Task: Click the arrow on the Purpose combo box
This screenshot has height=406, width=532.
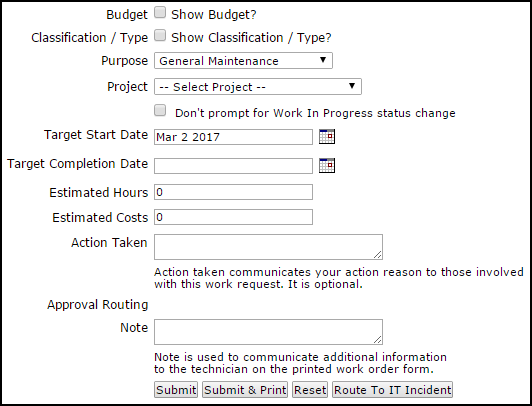Action: coord(323,60)
